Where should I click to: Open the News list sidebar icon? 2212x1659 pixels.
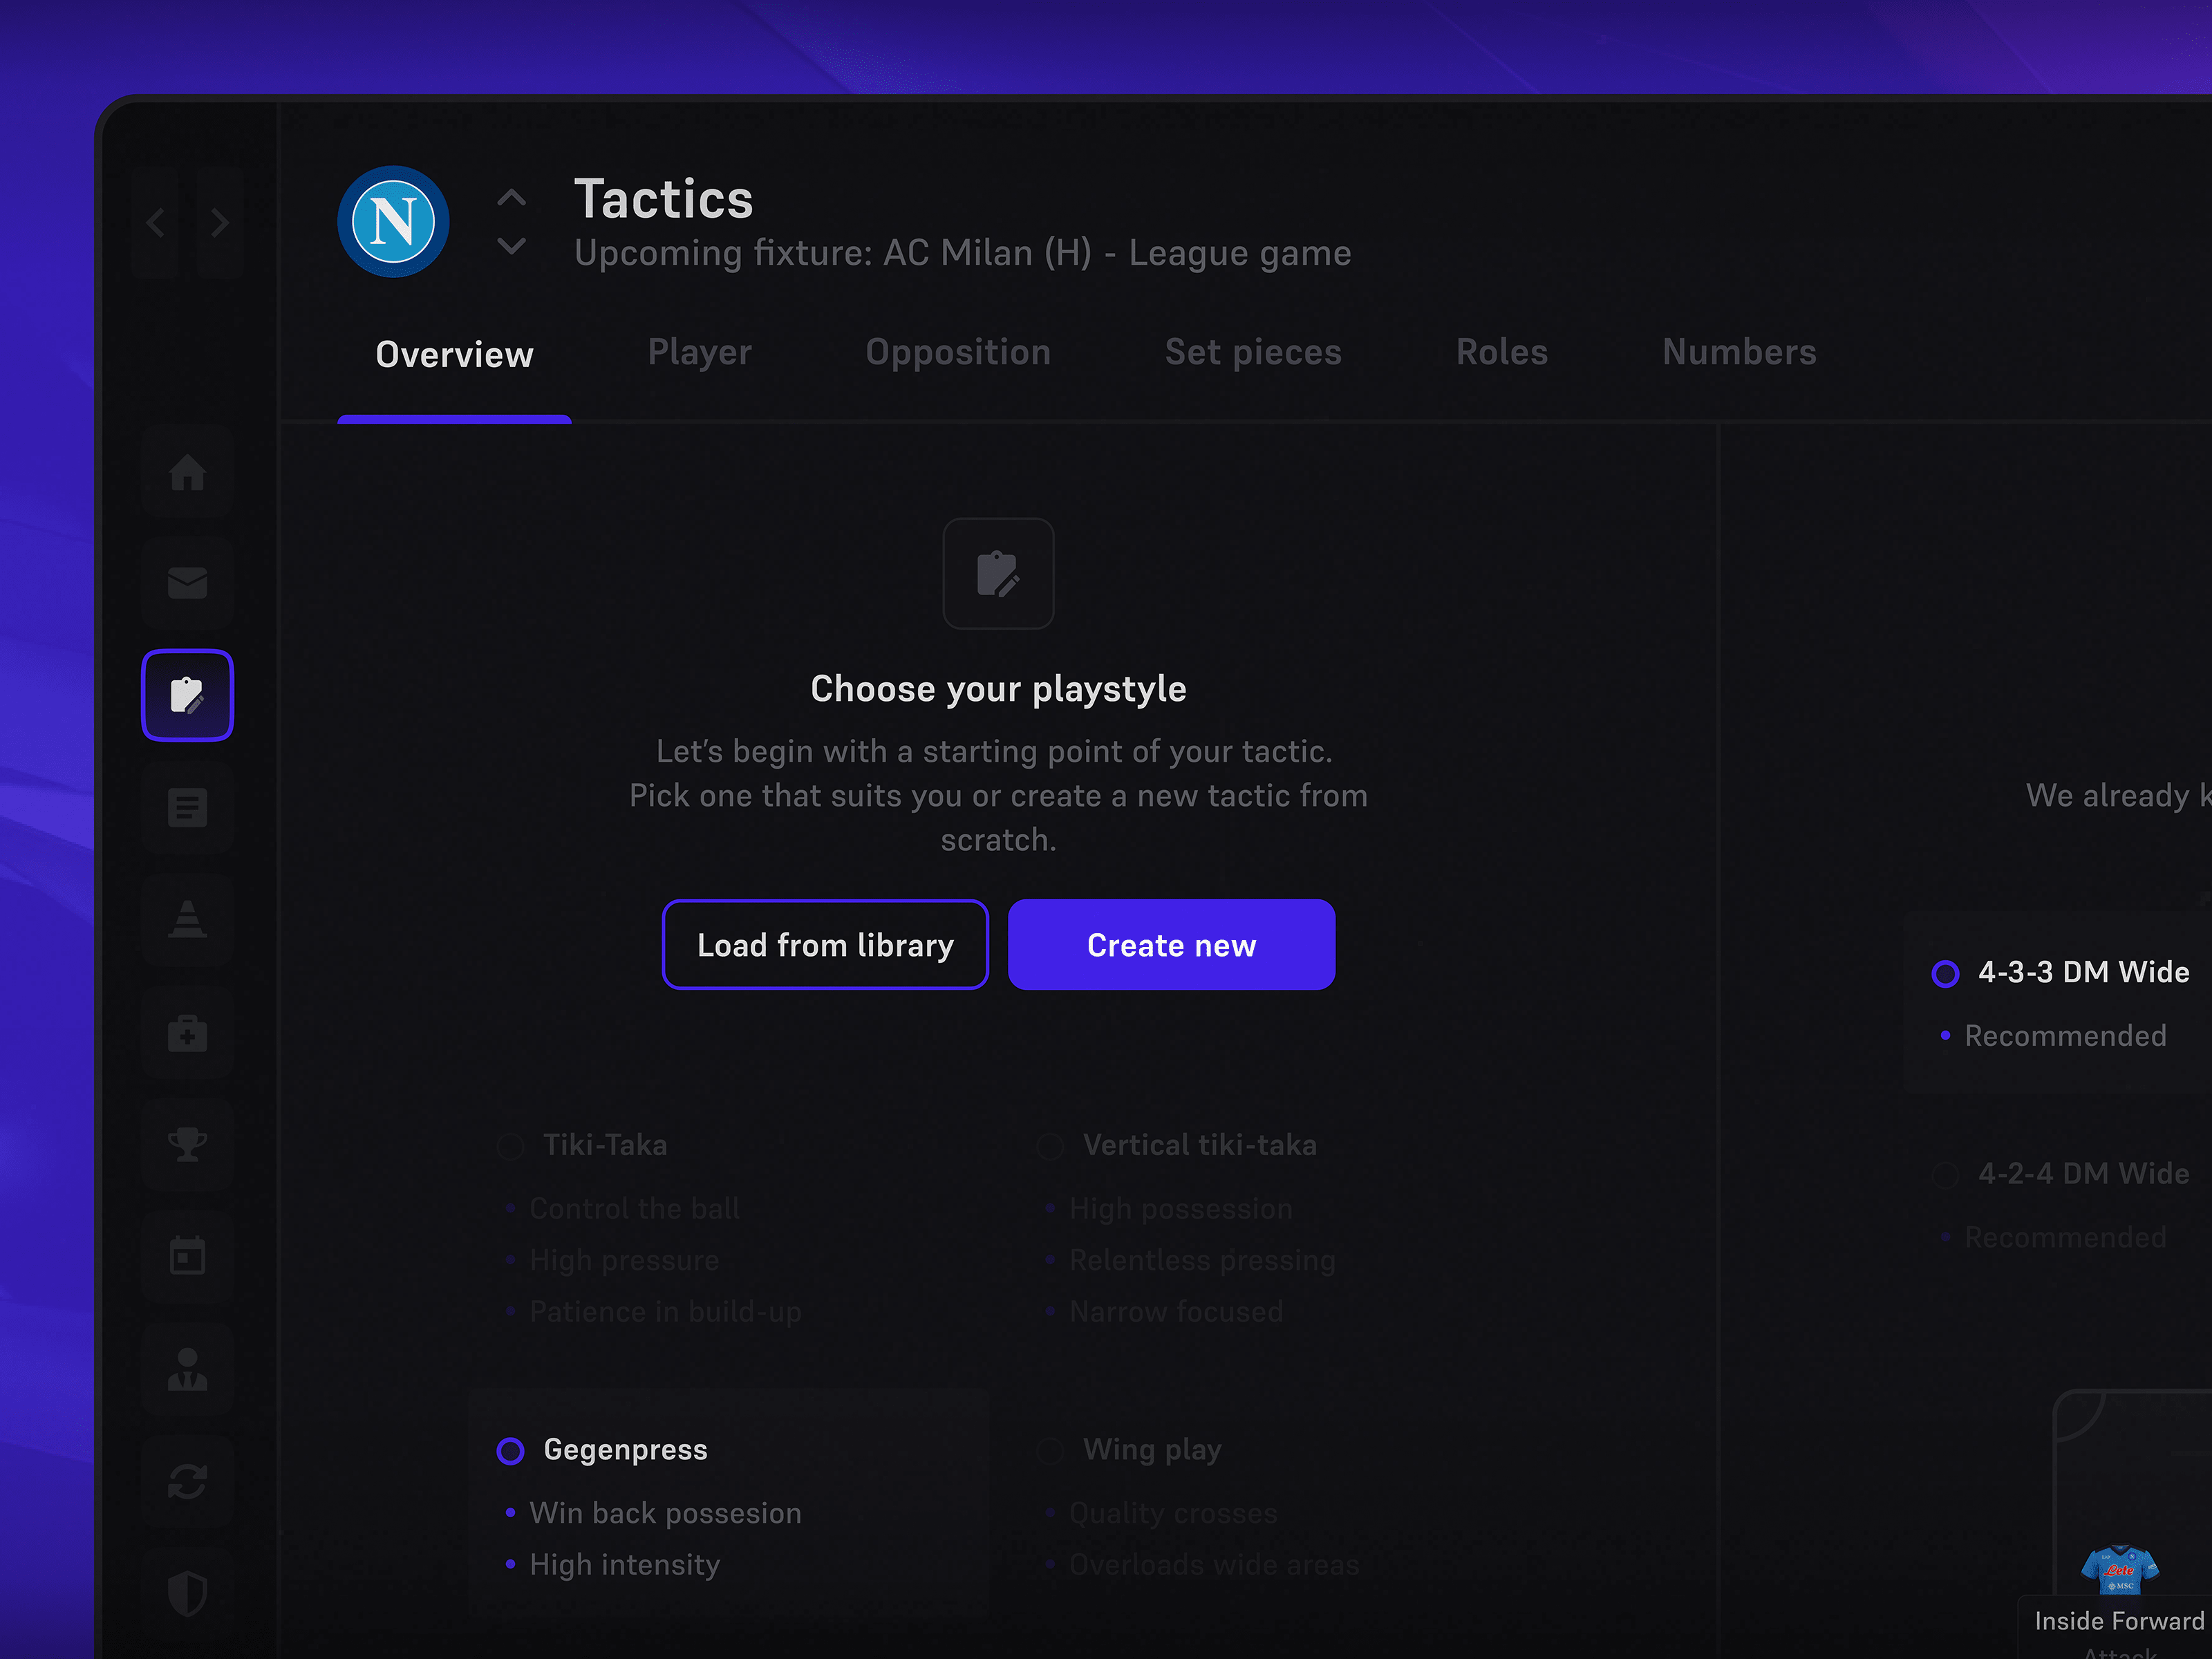(x=187, y=807)
